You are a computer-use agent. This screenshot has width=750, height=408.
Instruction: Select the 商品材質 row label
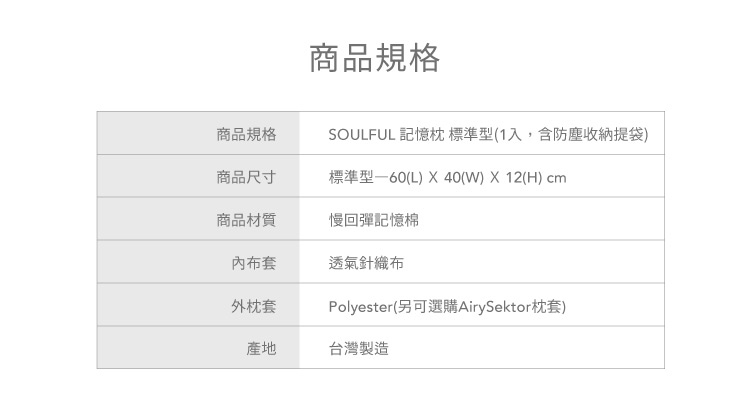tap(246, 221)
